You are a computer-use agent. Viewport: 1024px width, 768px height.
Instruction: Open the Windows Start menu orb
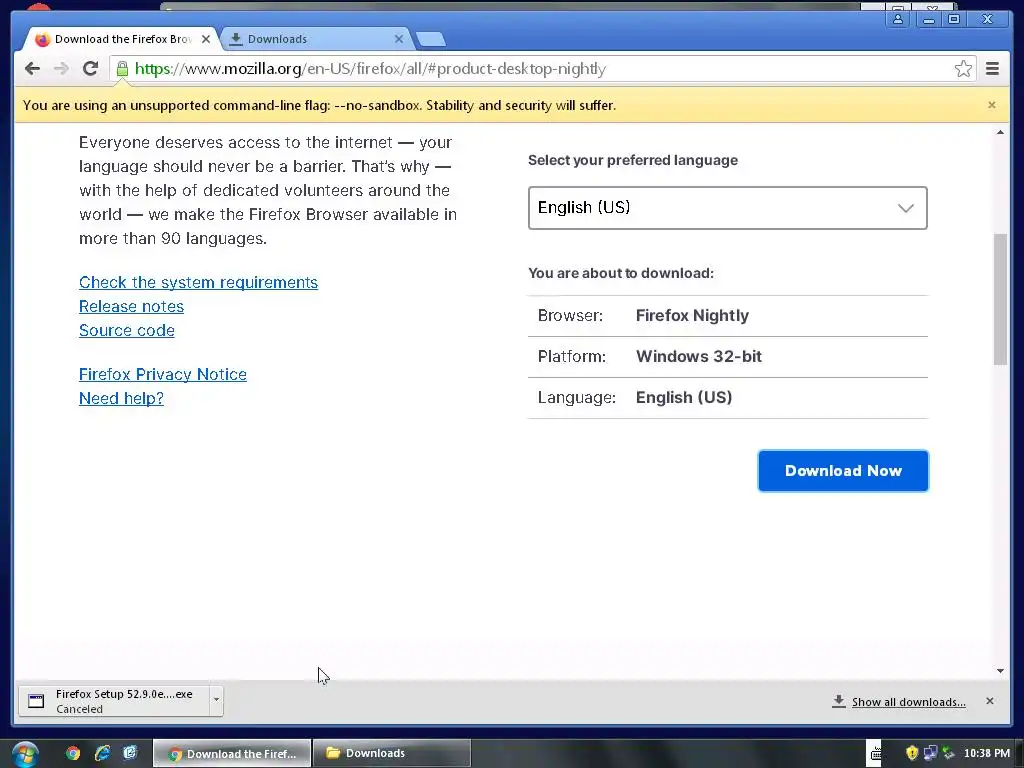pyautogui.click(x=25, y=754)
